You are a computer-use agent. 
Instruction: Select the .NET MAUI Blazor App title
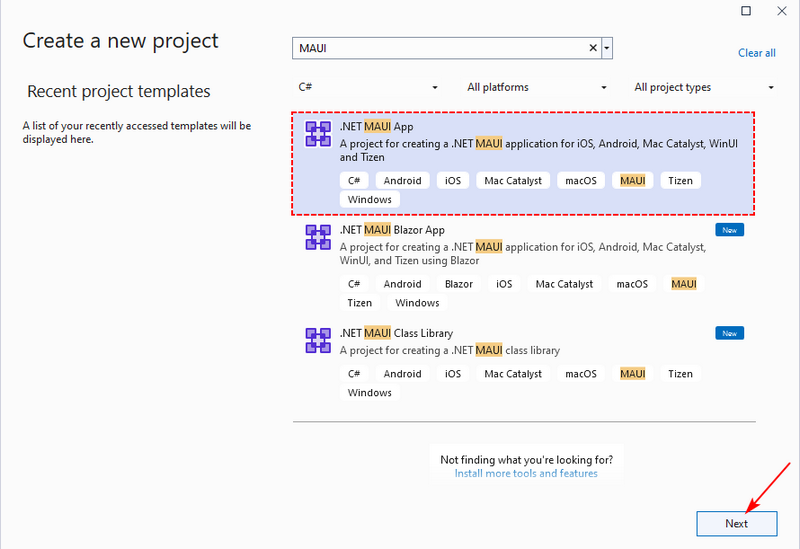click(x=392, y=230)
